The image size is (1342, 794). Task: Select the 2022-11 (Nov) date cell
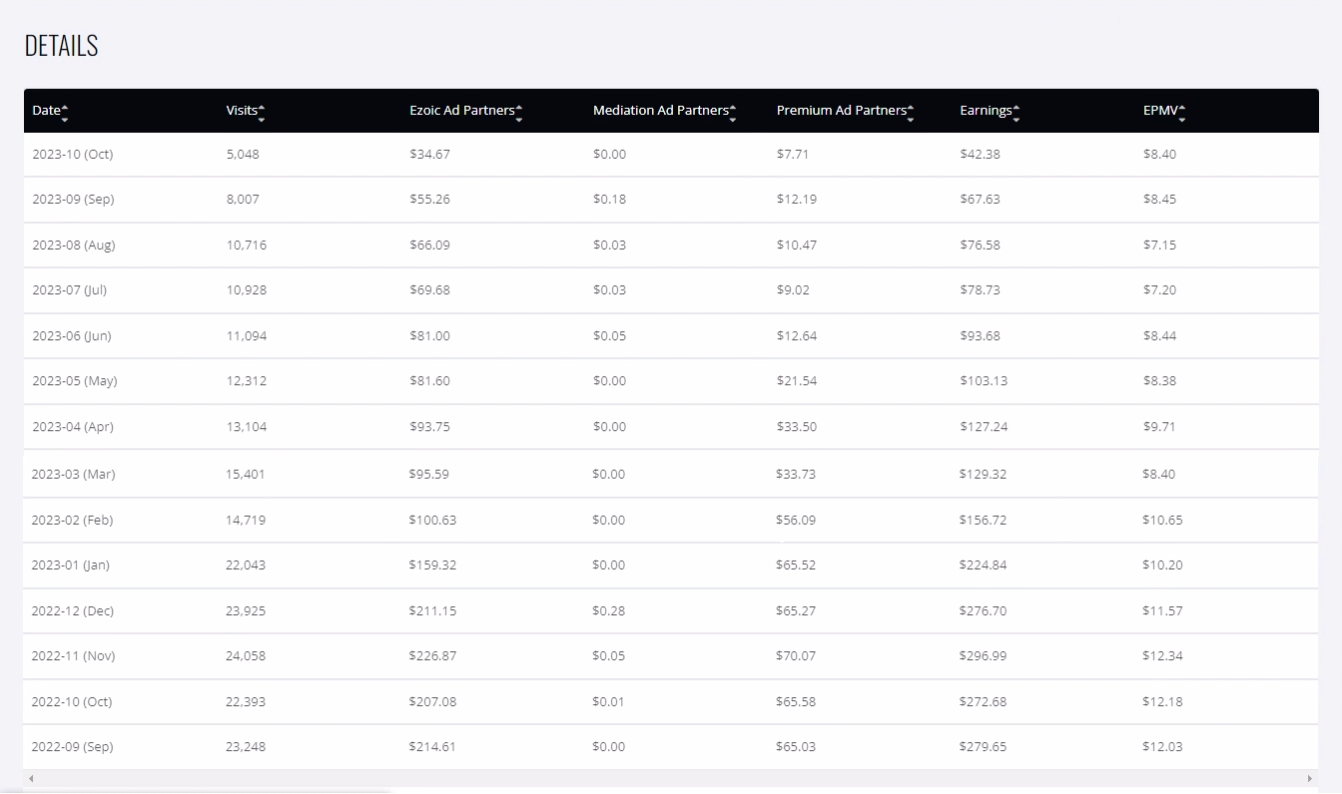(74, 656)
